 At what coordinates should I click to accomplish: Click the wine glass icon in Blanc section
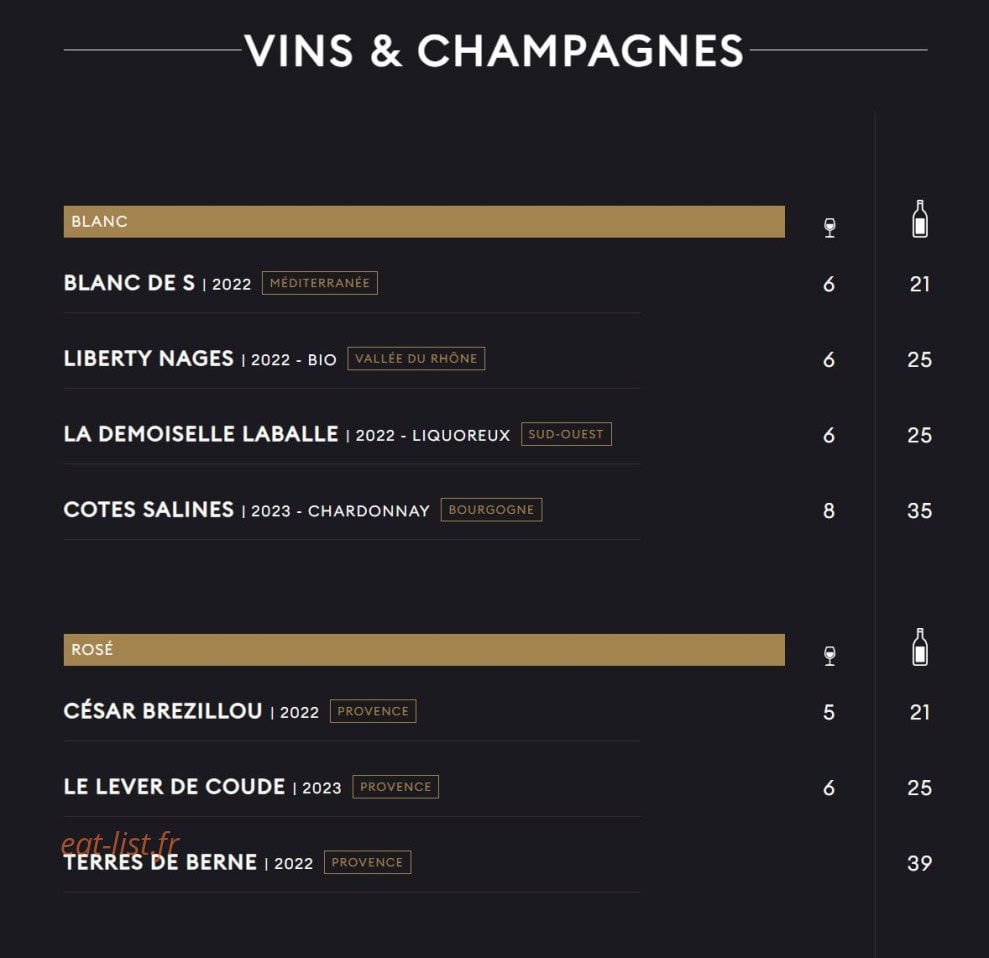pos(830,228)
